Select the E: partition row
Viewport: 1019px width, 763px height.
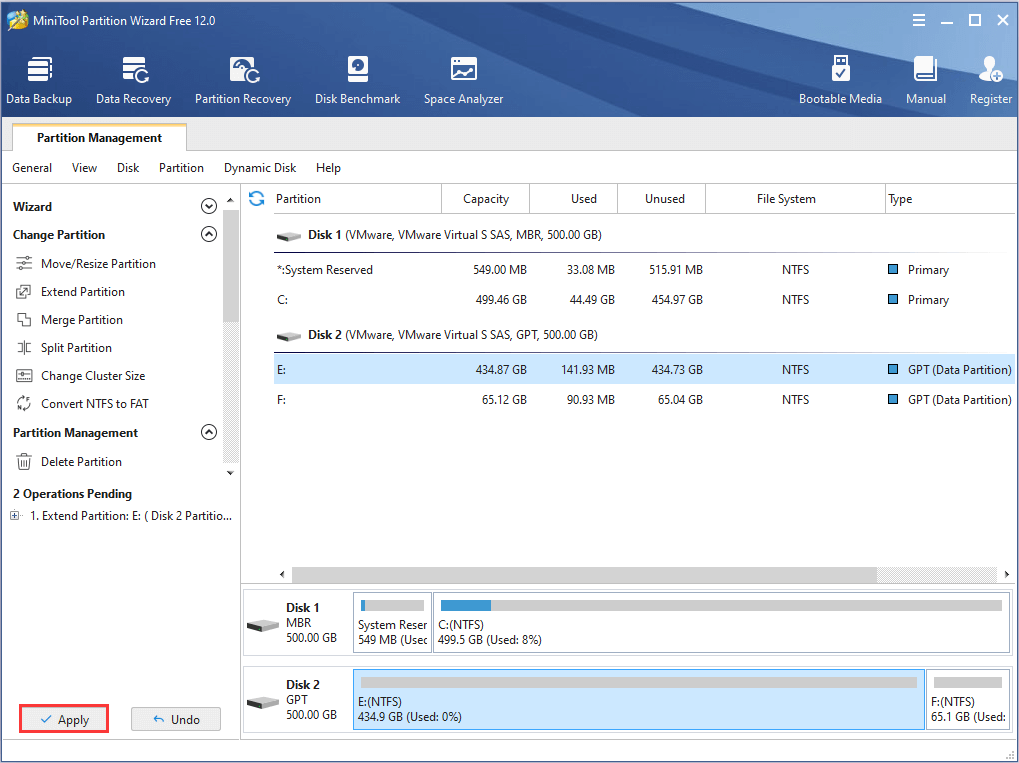tap(644, 369)
